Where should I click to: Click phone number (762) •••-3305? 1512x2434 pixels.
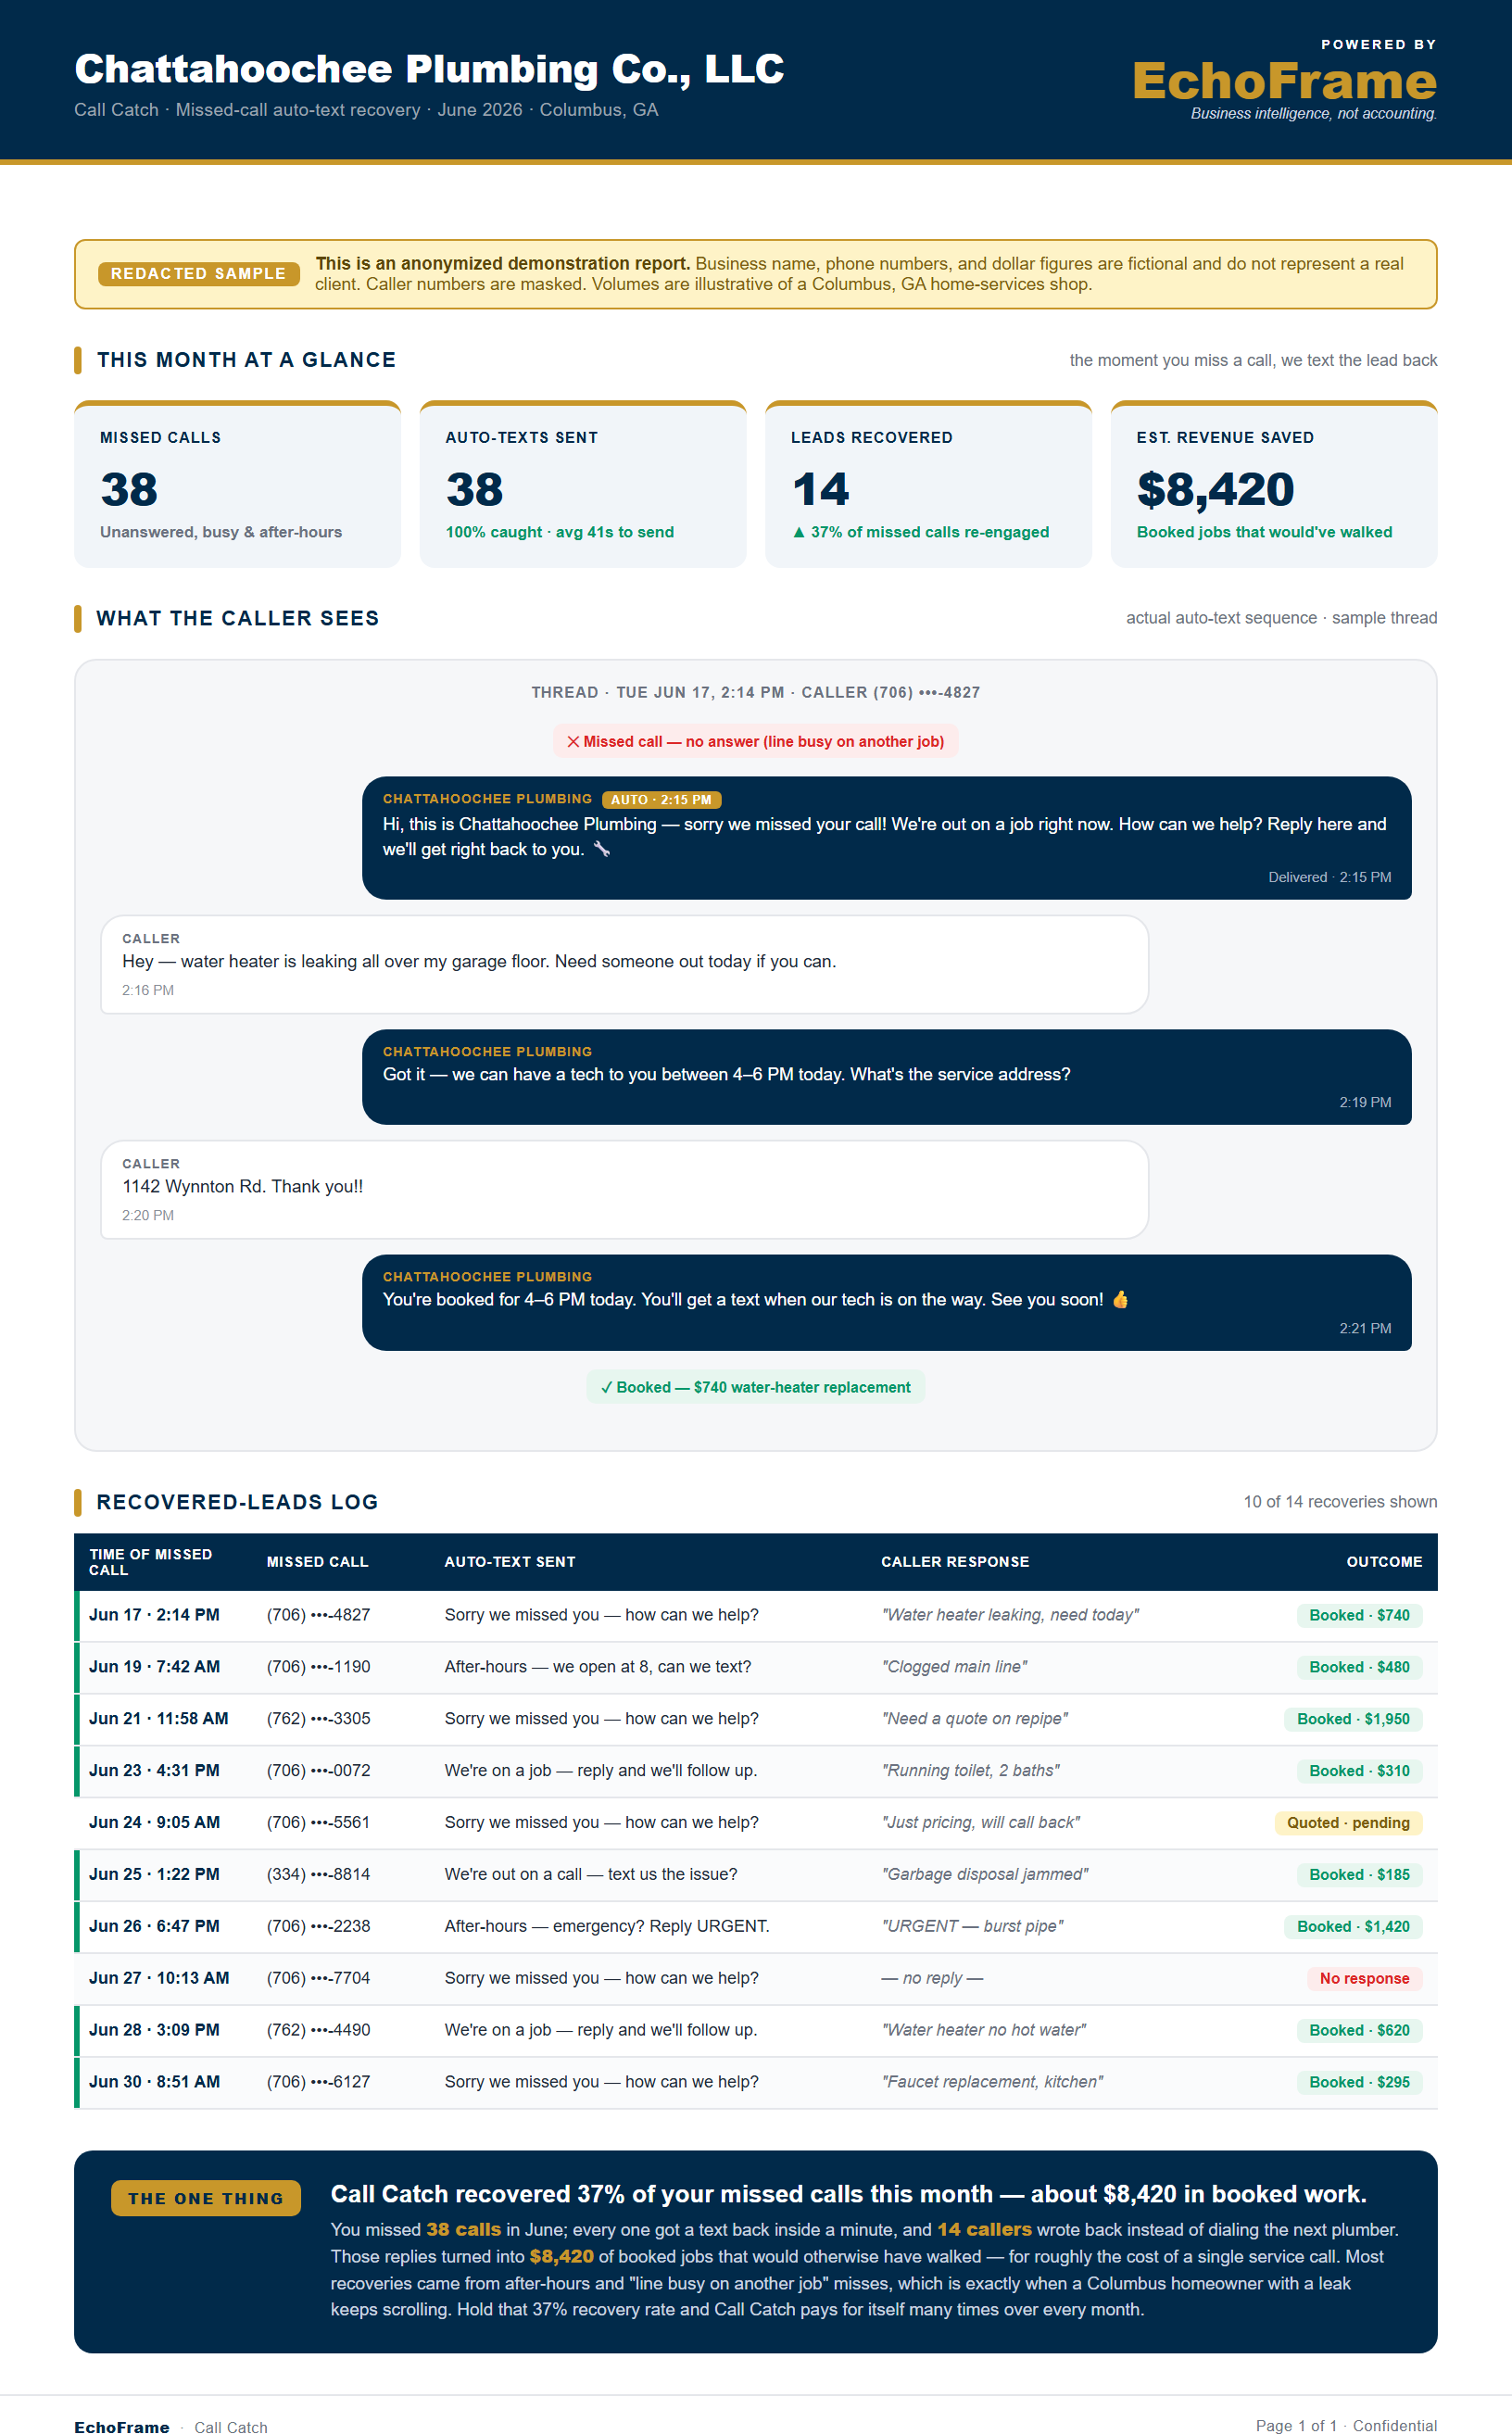point(318,1719)
